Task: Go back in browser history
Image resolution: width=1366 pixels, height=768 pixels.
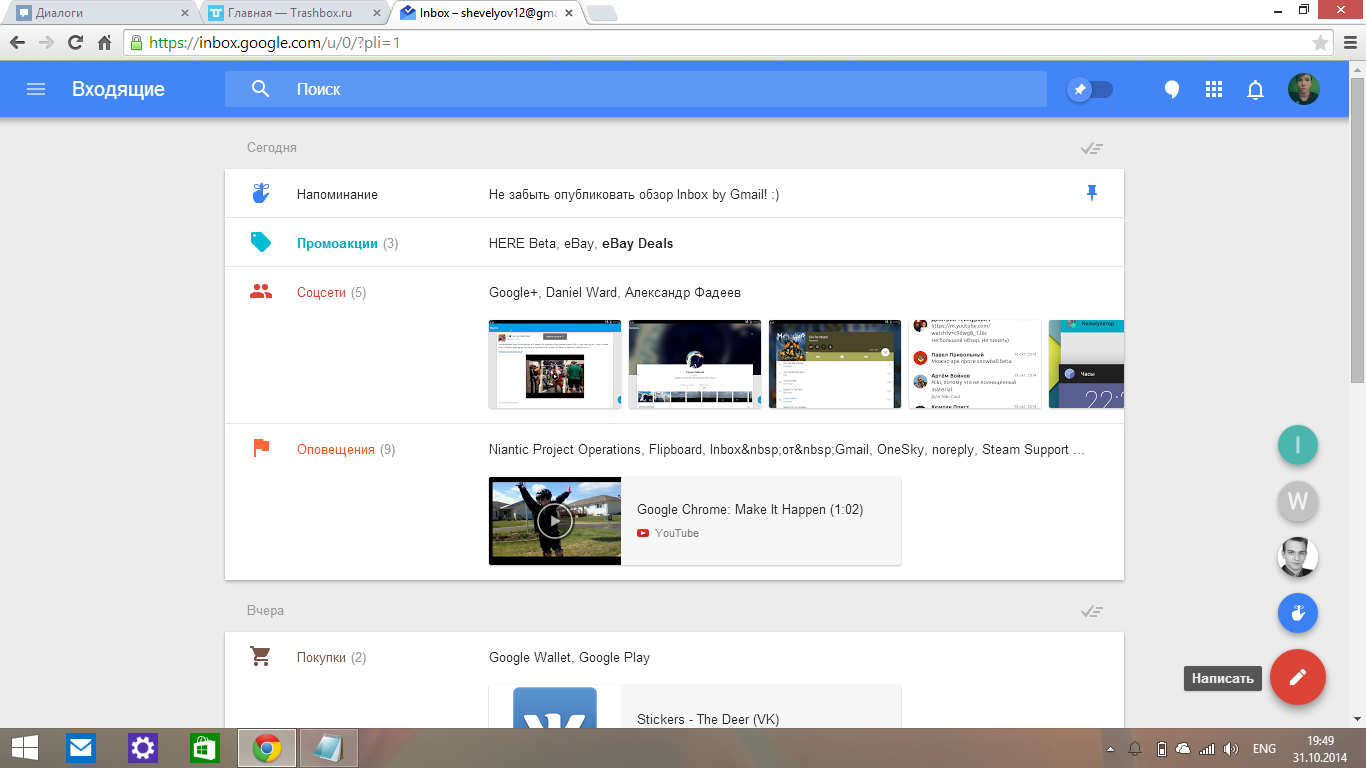Action: pos(17,43)
